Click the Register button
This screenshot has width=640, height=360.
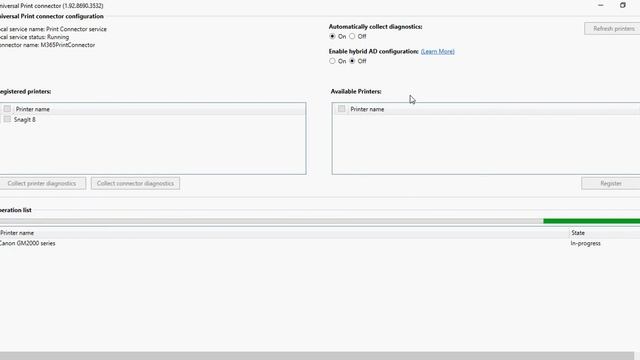[611, 183]
